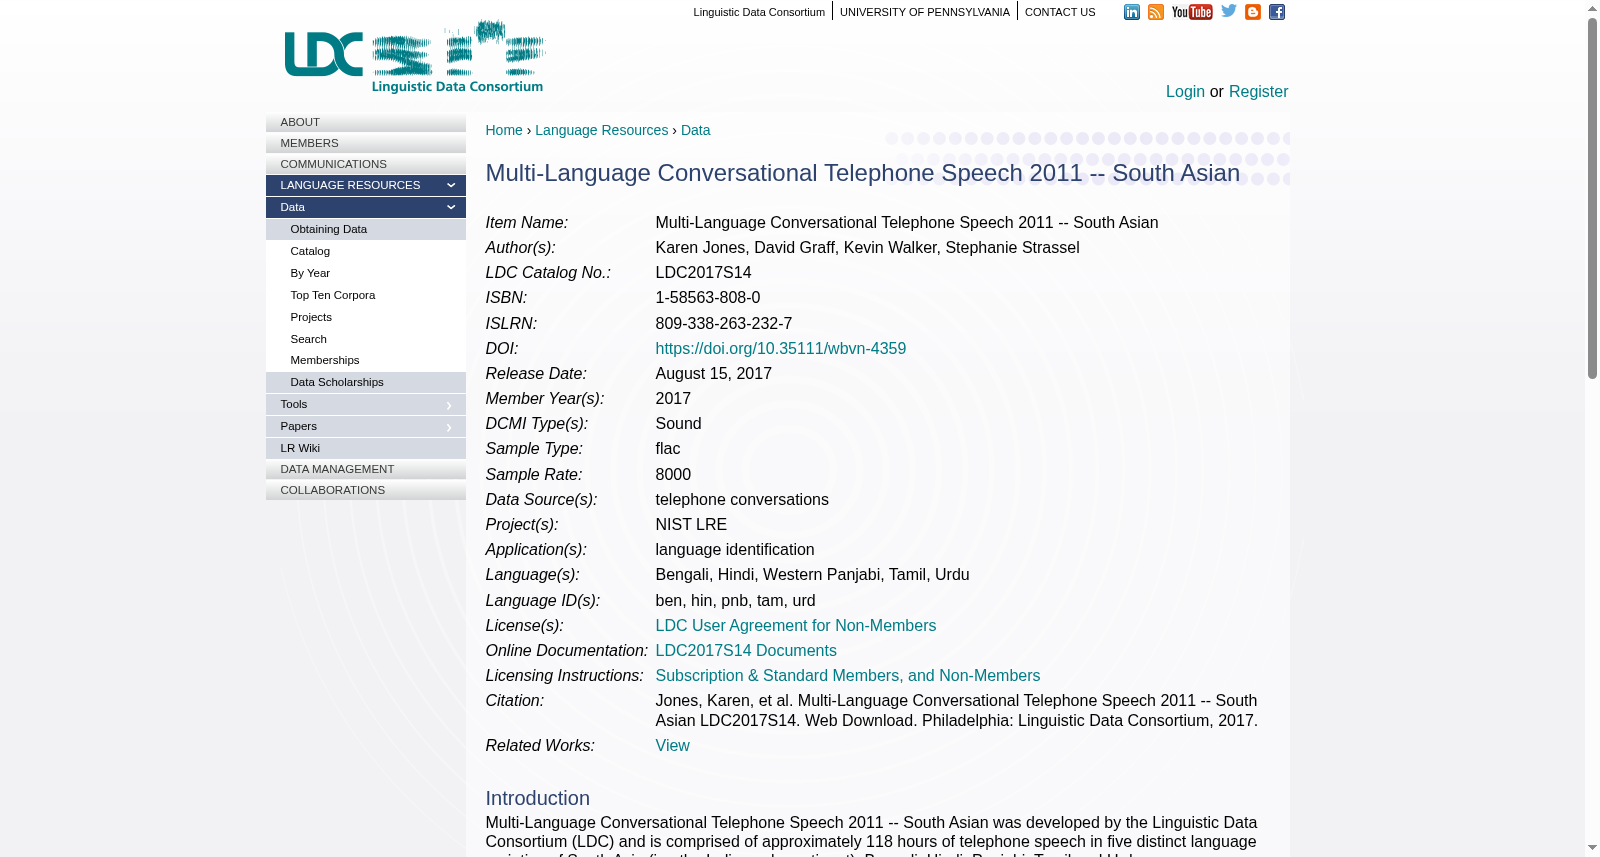
Task: Open the RSS feed icon
Action: coord(1155,12)
